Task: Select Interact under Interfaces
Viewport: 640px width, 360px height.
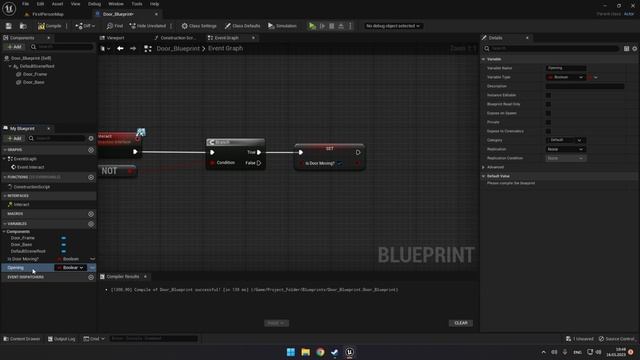Action: 21,204
